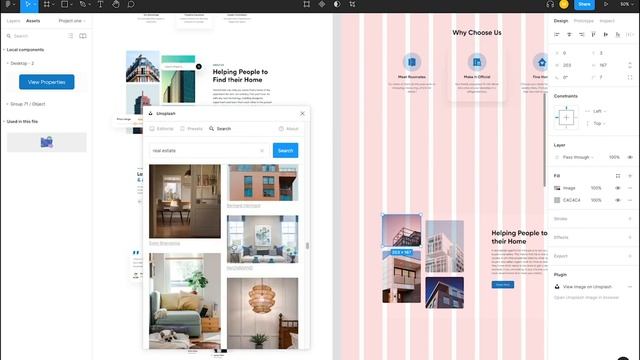640x360 pixels.
Task: Start audio conversation via headphones icon
Action: pyautogui.click(x=550, y=4)
